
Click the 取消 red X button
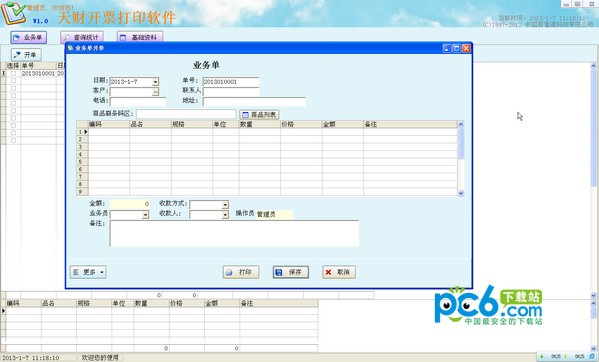(x=338, y=272)
